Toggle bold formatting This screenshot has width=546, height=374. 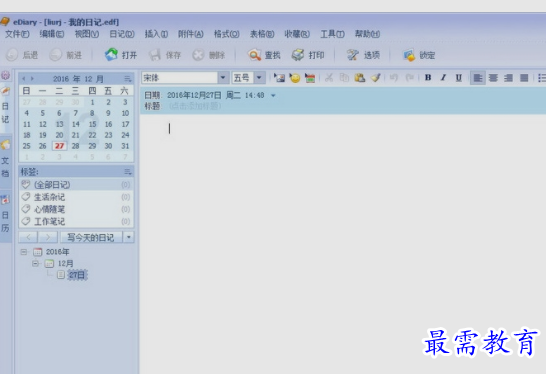pyautogui.click(x=428, y=78)
